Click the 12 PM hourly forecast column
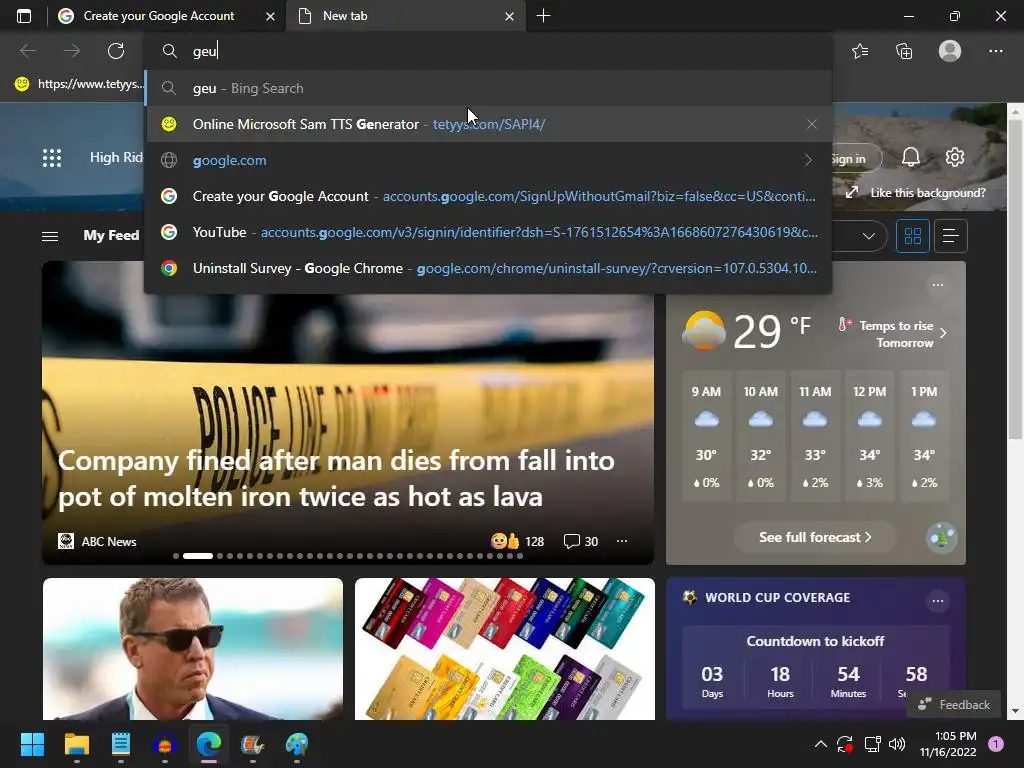Image resolution: width=1024 pixels, height=768 pixels. 869,436
